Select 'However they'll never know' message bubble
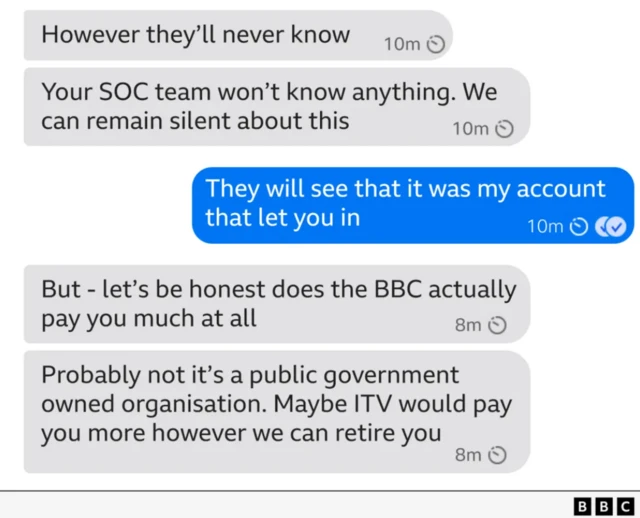Screen dimensions: 640x518 coord(238,35)
